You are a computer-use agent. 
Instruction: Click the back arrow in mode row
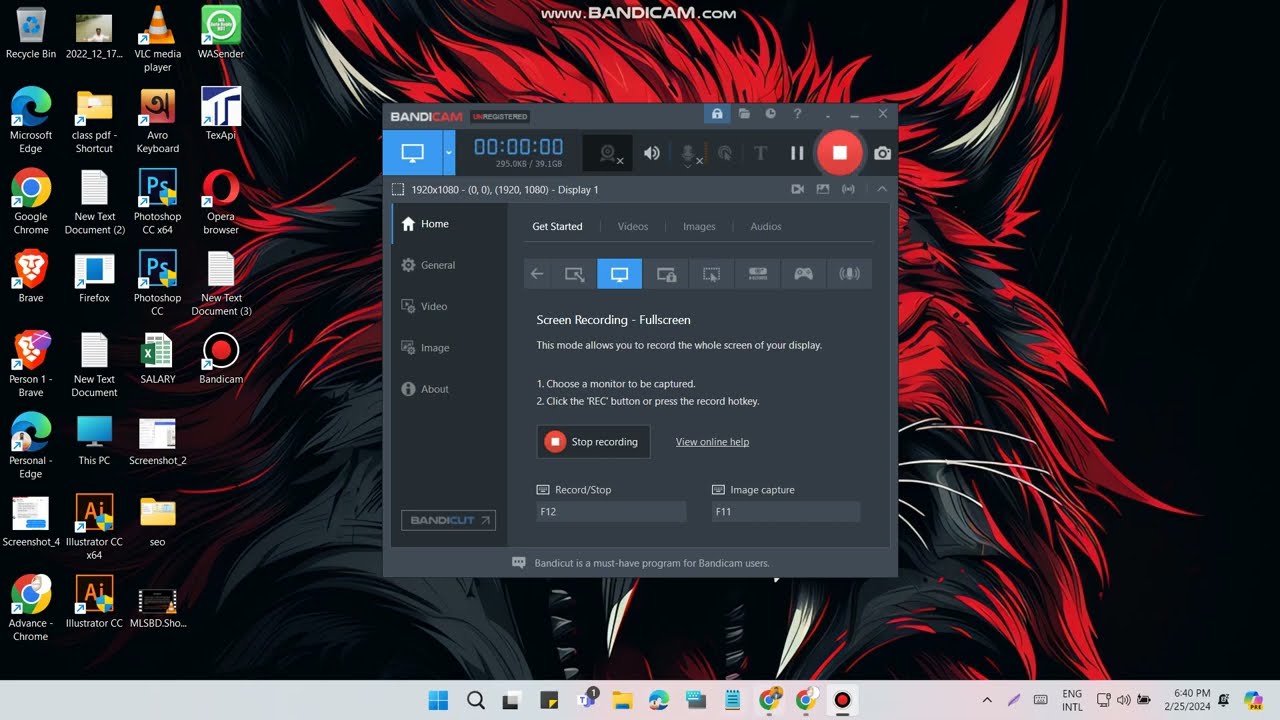click(x=537, y=274)
